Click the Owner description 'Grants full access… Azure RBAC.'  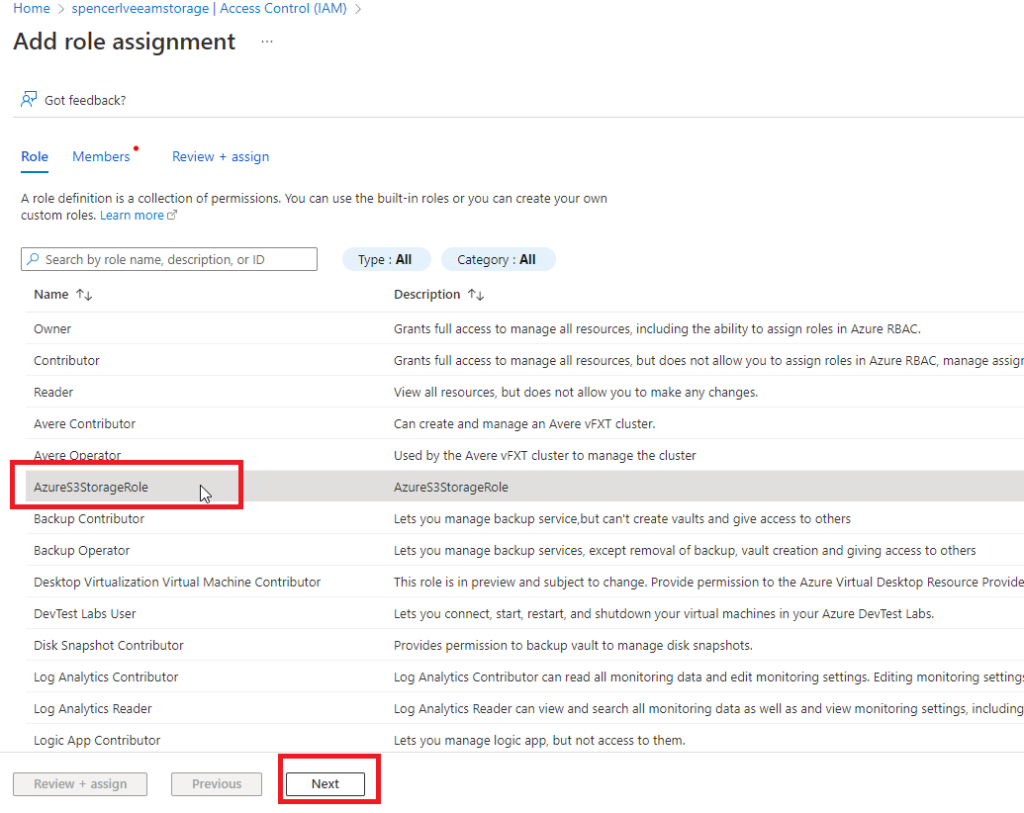point(657,328)
